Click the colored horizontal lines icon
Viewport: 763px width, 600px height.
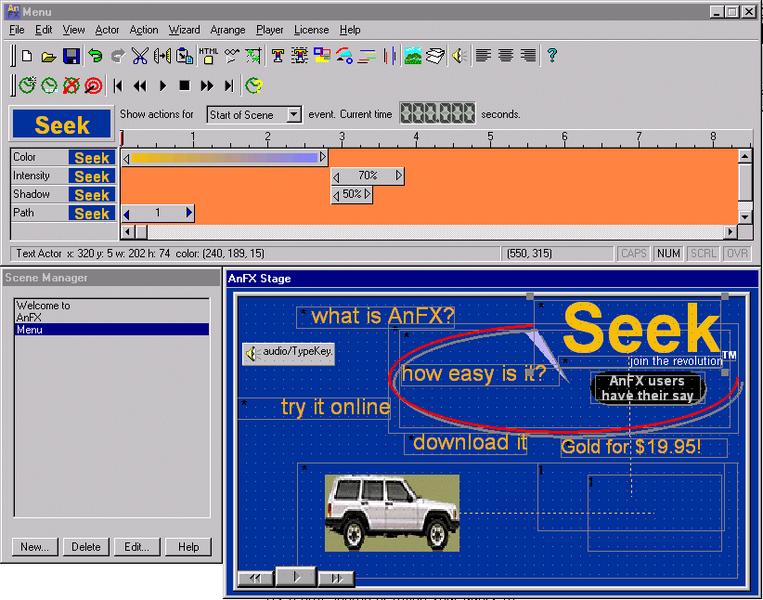(x=366, y=56)
